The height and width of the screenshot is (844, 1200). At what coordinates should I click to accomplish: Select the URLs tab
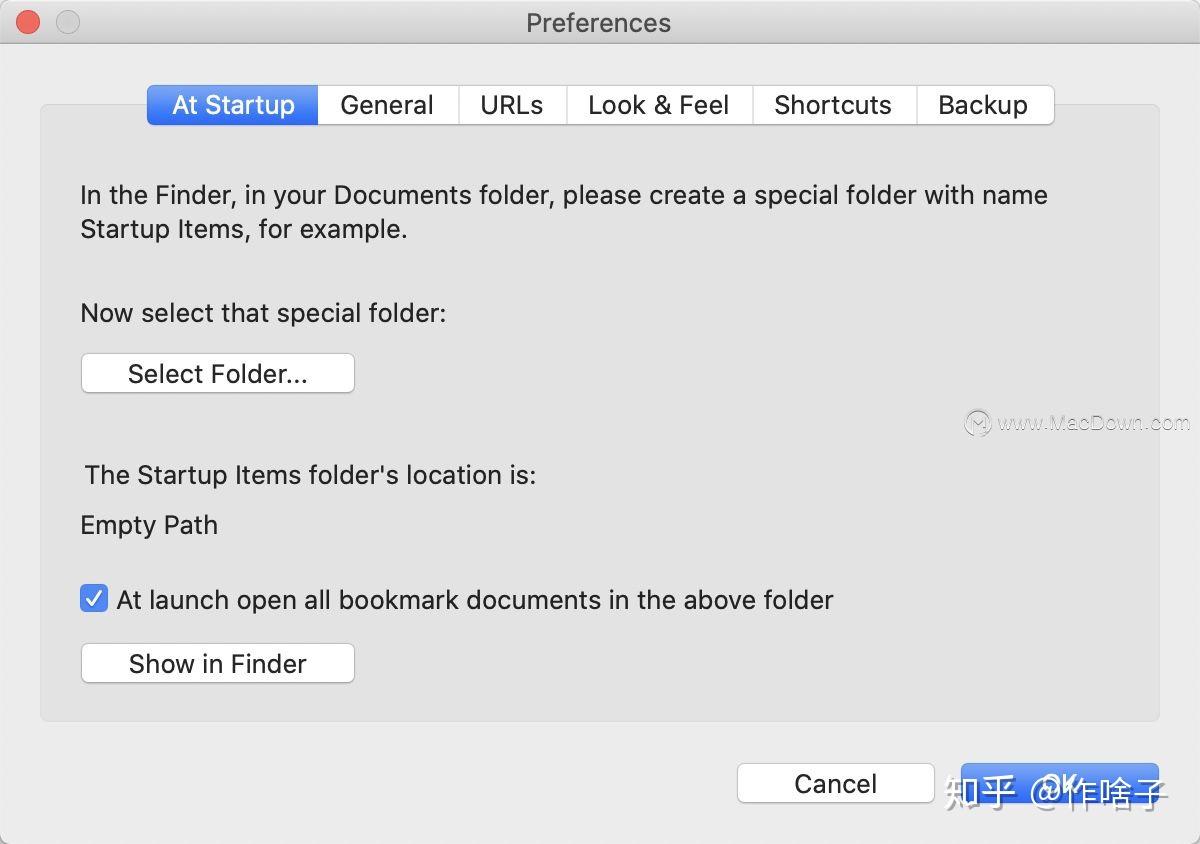pyautogui.click(x=512, y=105)
